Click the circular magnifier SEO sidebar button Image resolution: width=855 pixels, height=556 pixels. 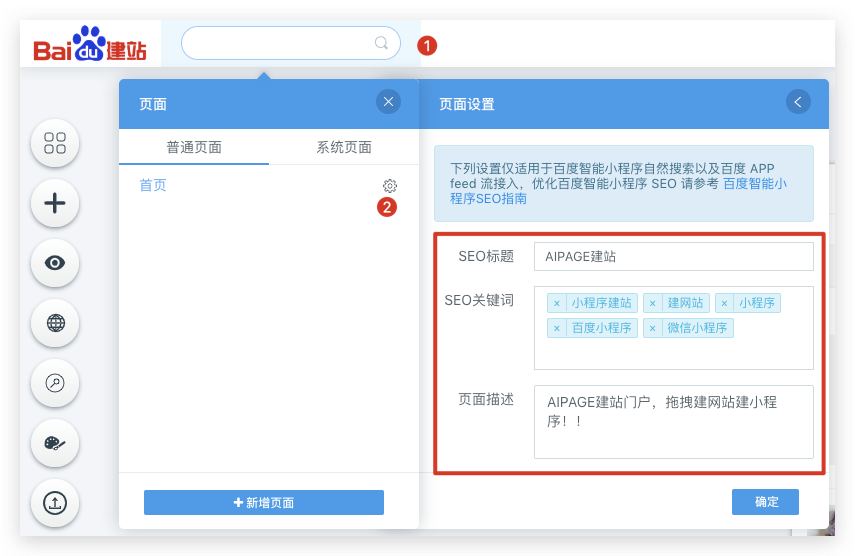[55, 383]
